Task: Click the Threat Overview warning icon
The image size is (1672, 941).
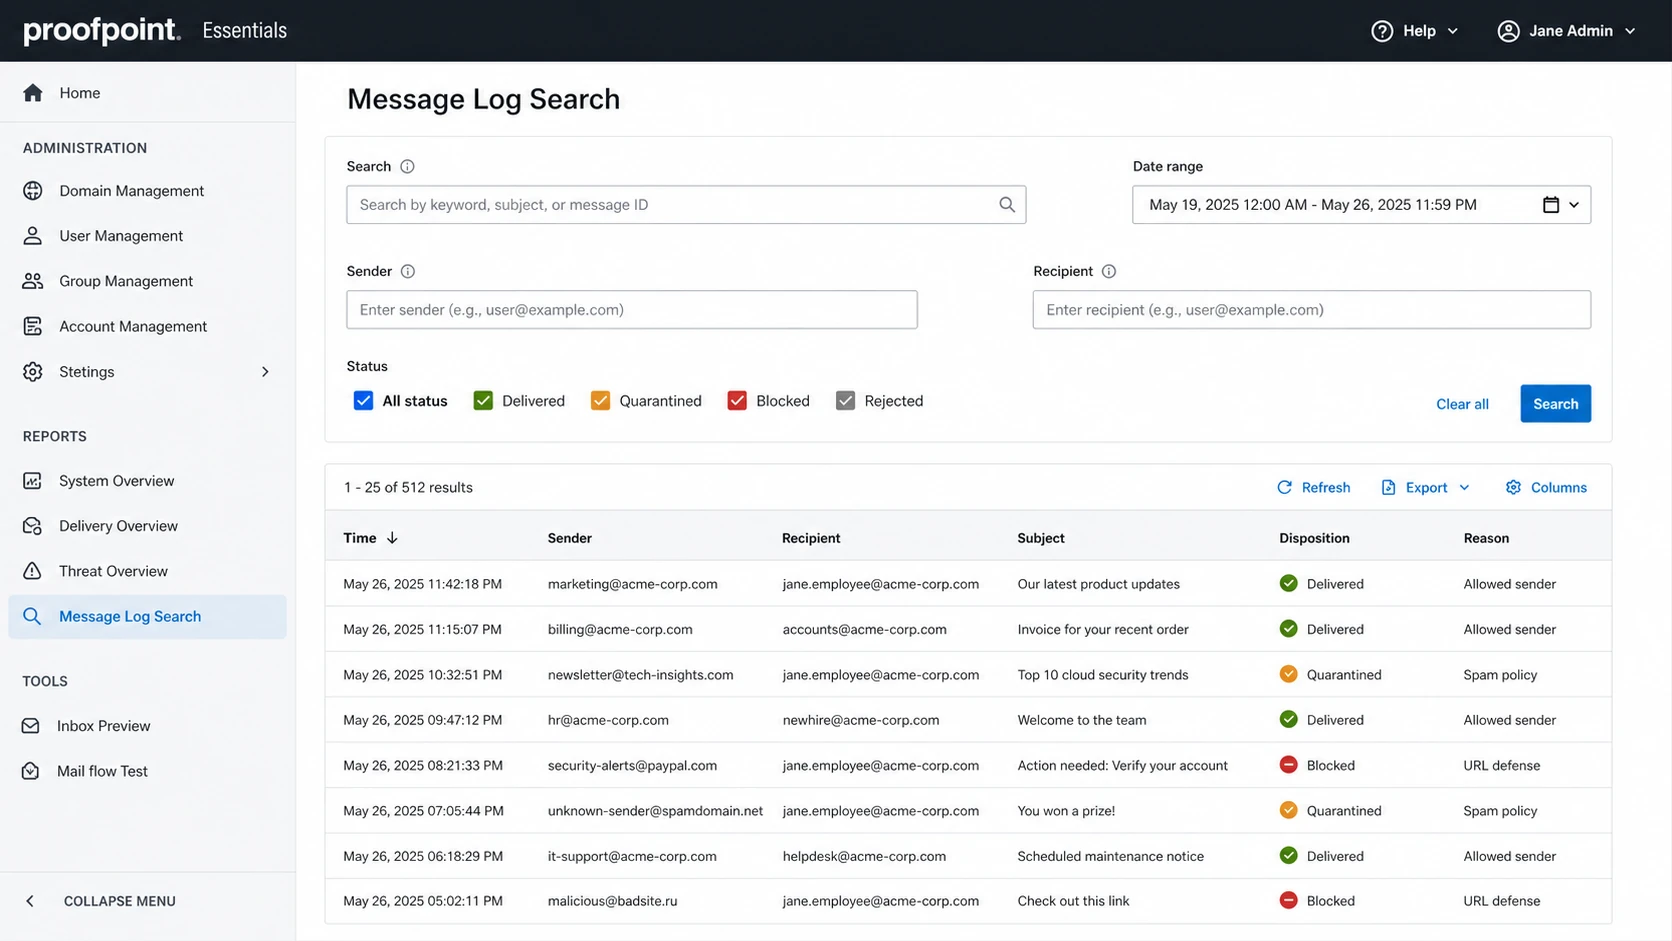Action: (32, 571)
